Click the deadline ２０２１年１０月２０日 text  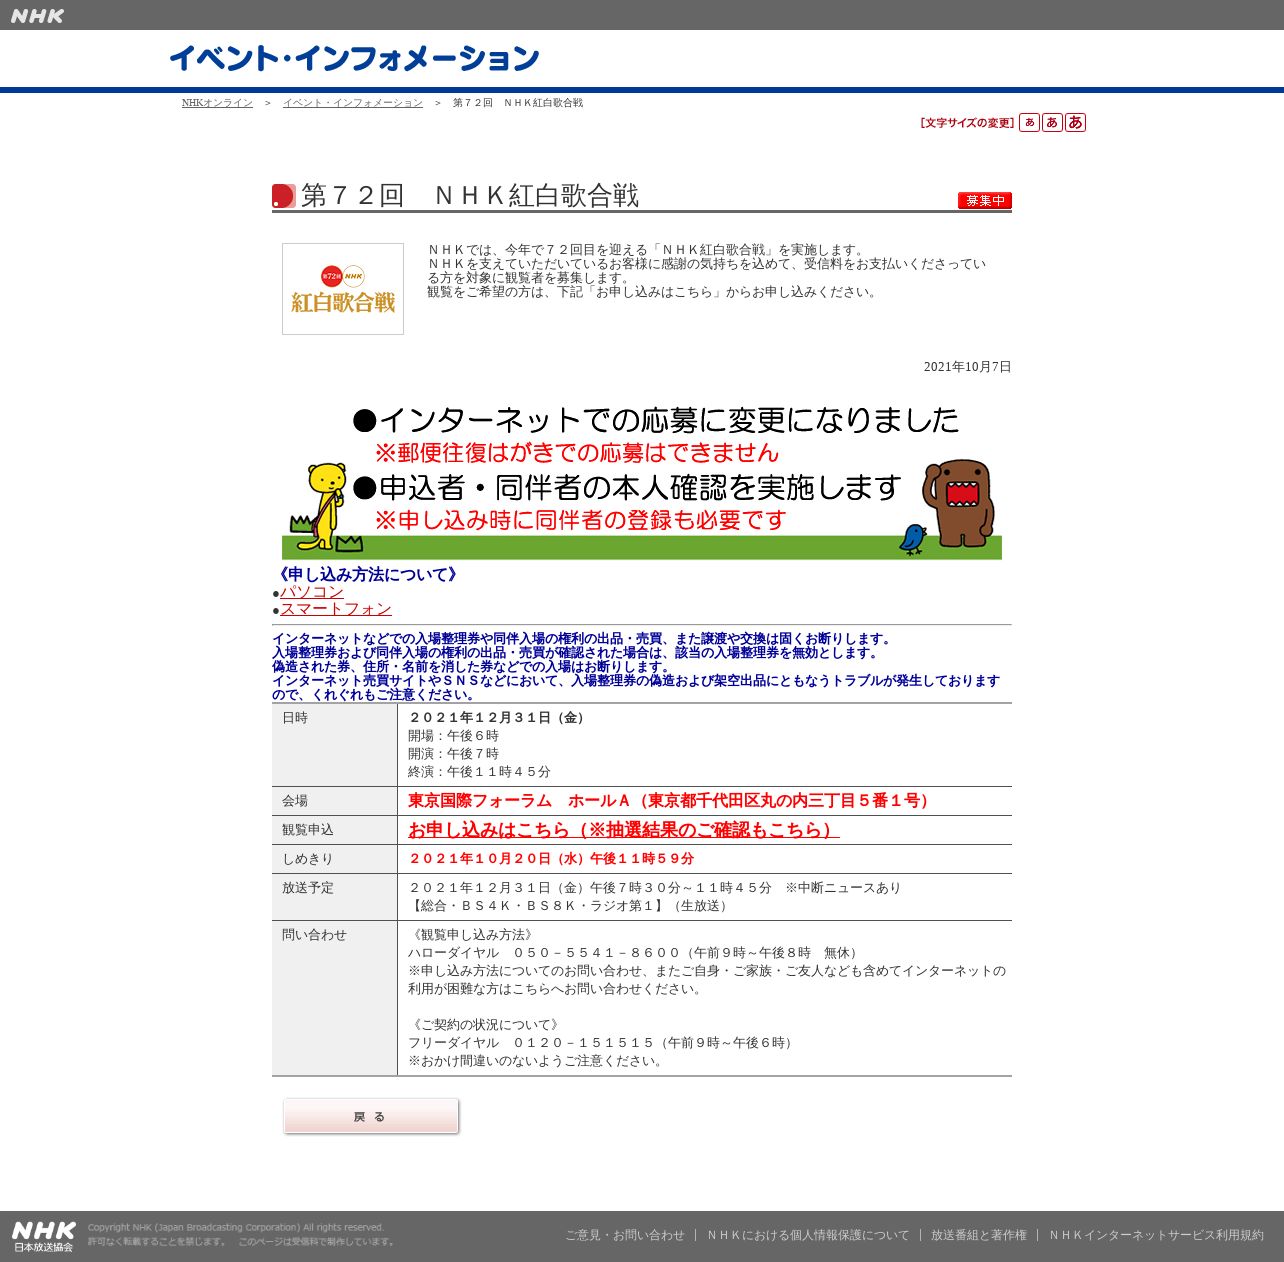pyautogui.click(x=551, y=859)
